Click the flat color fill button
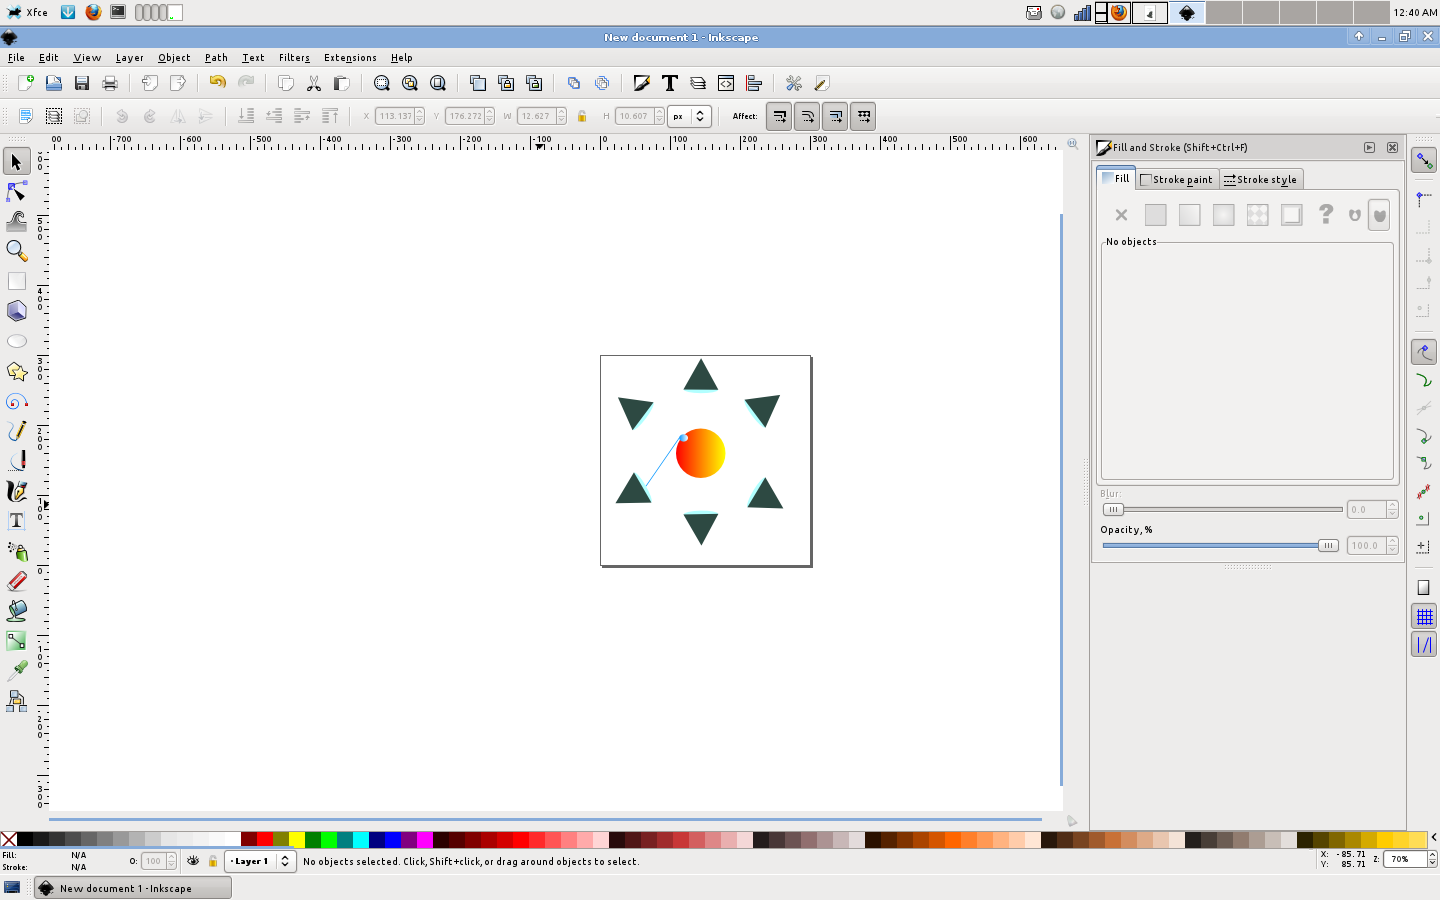The width and height of the screenshot is (1440, 900). (x=1155, y=215)
